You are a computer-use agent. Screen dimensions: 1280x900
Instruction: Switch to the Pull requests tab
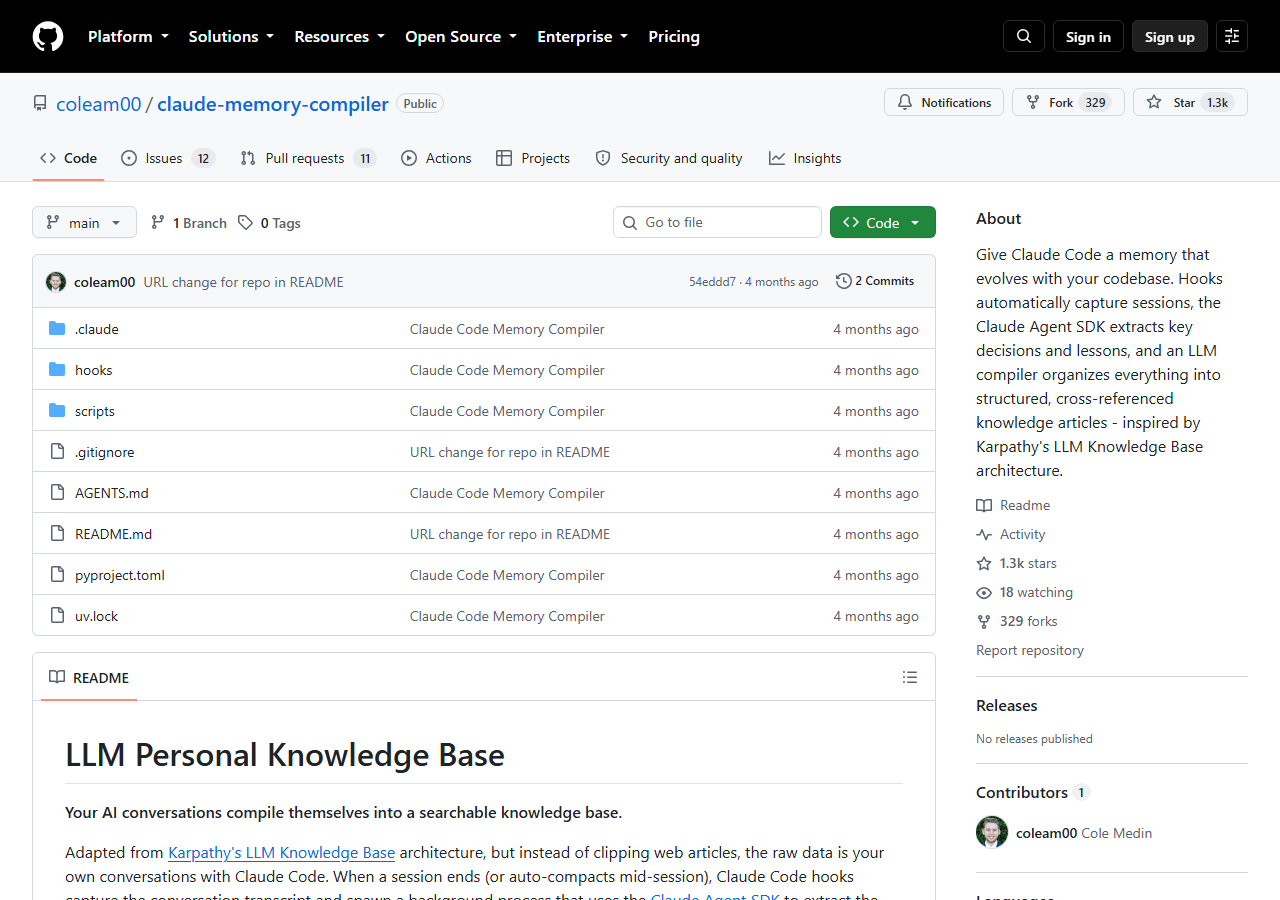(308, 158)
